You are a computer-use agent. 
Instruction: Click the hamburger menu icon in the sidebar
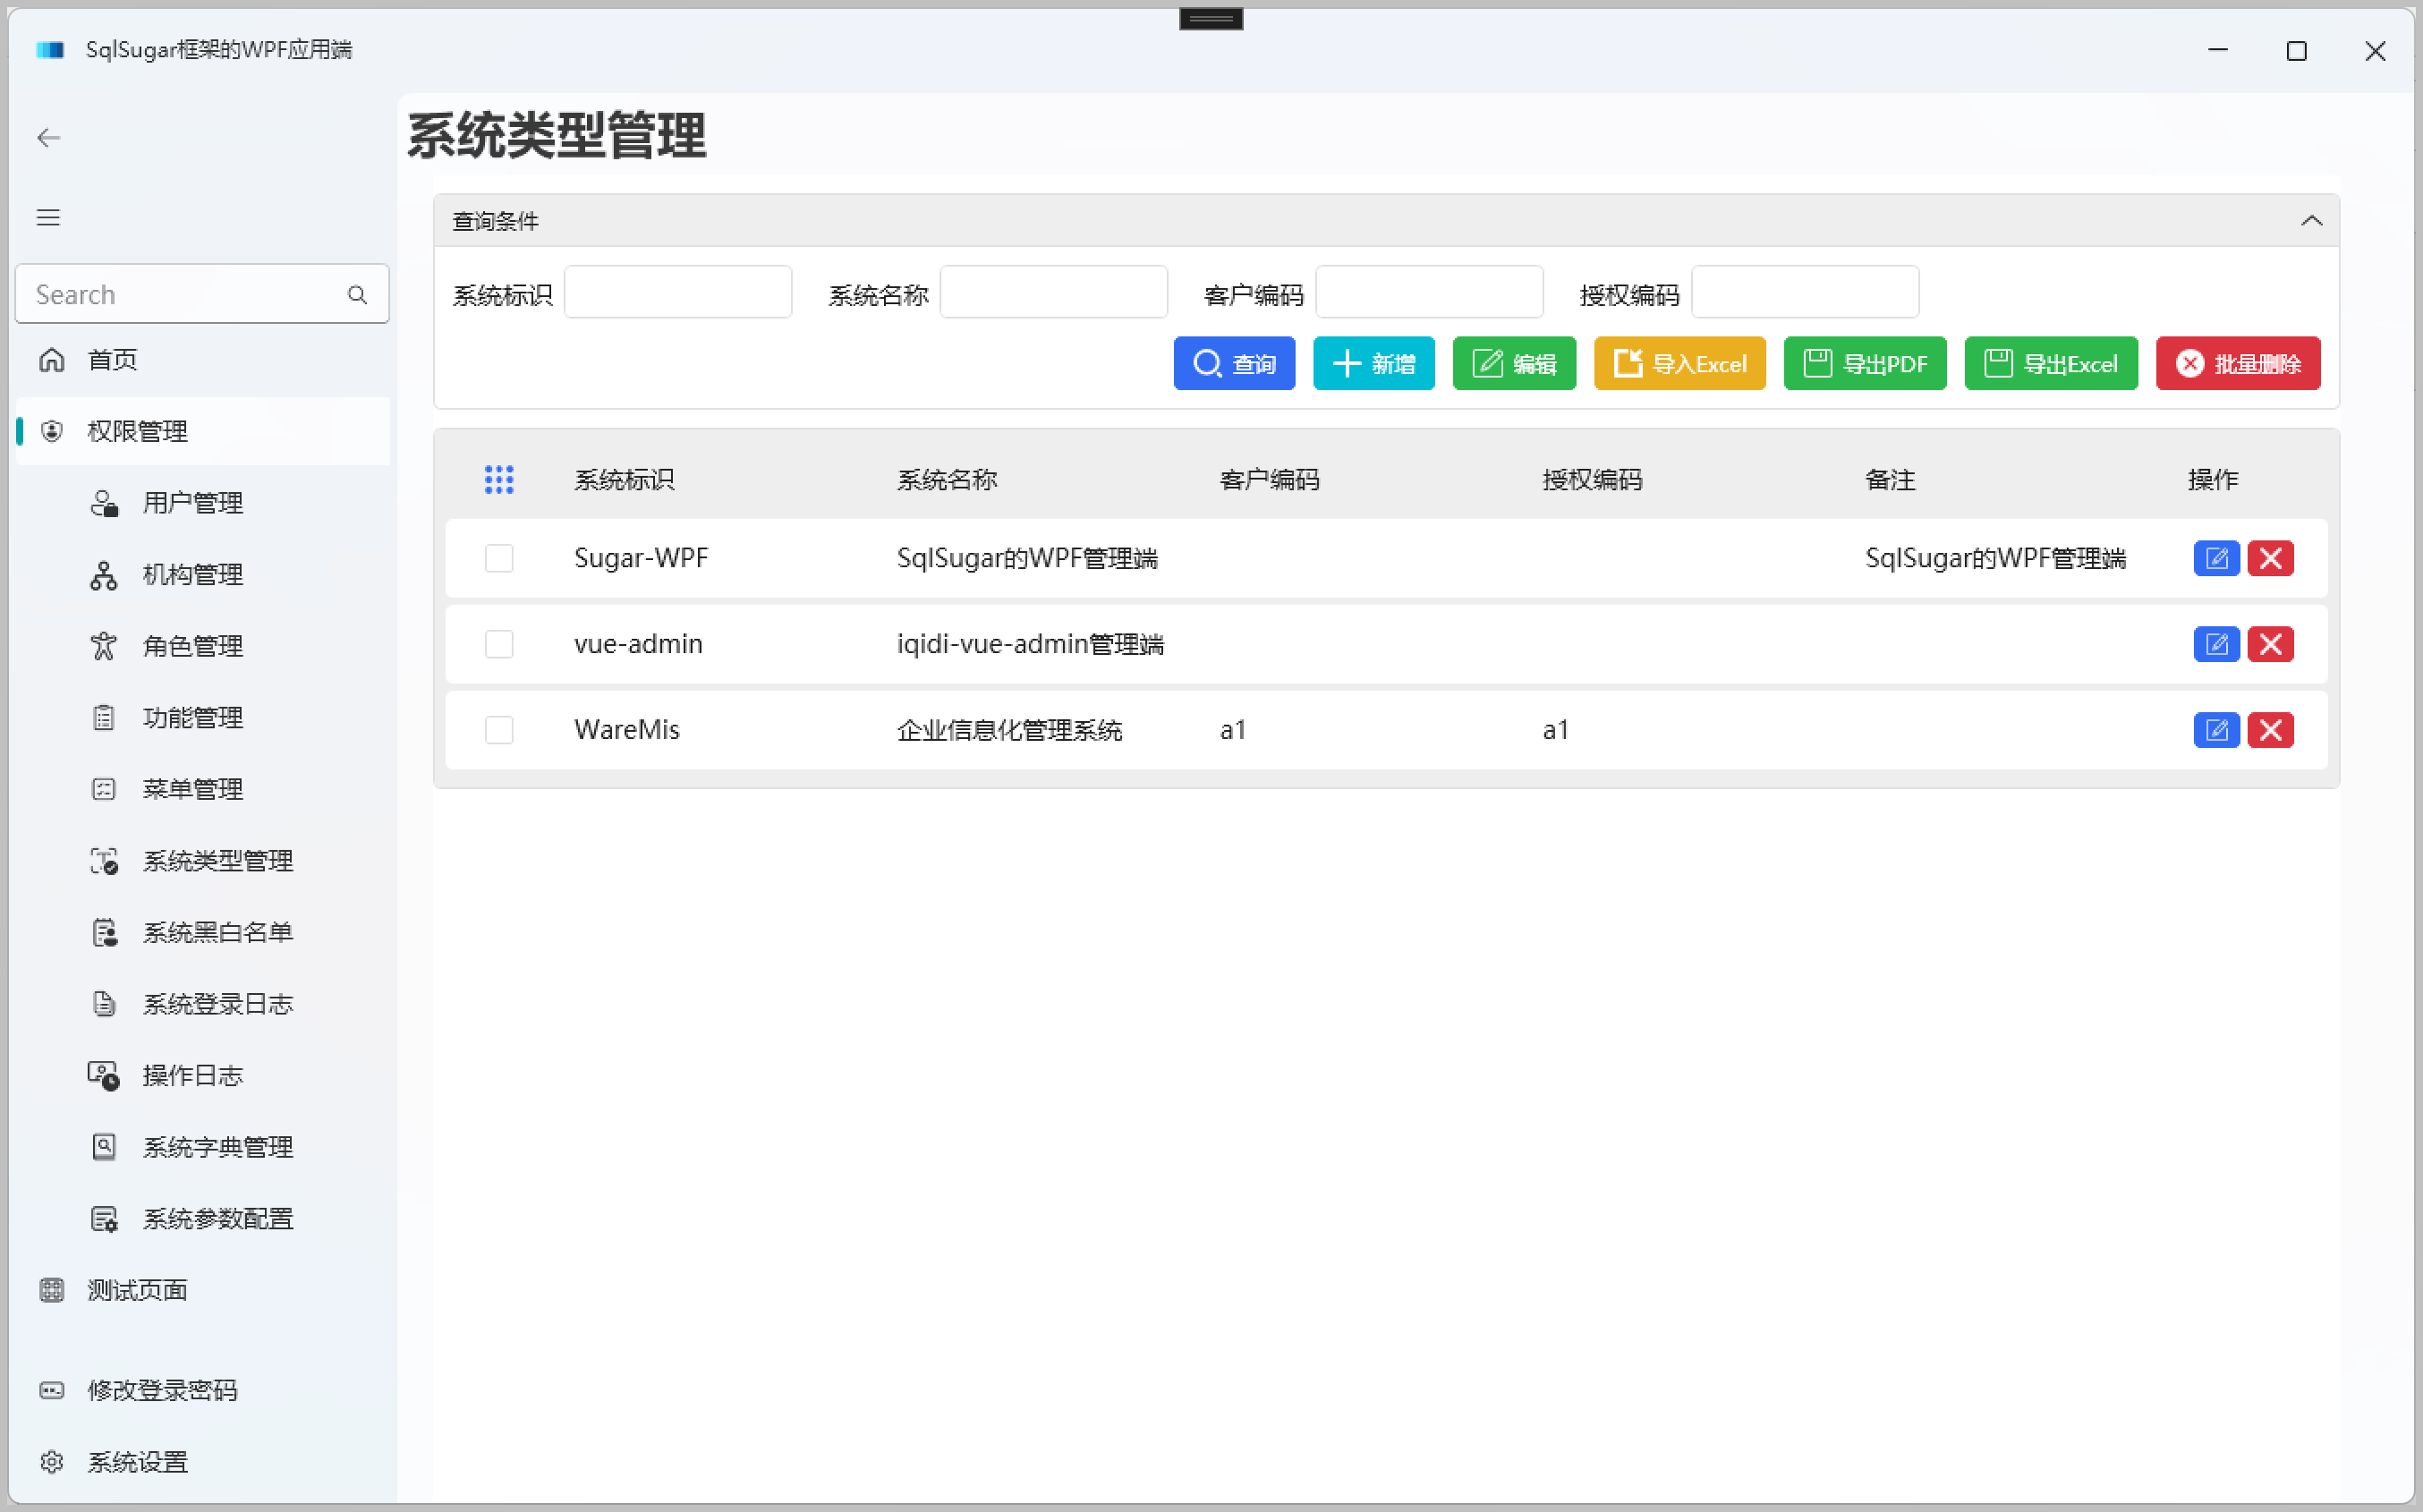click(48, 217)
